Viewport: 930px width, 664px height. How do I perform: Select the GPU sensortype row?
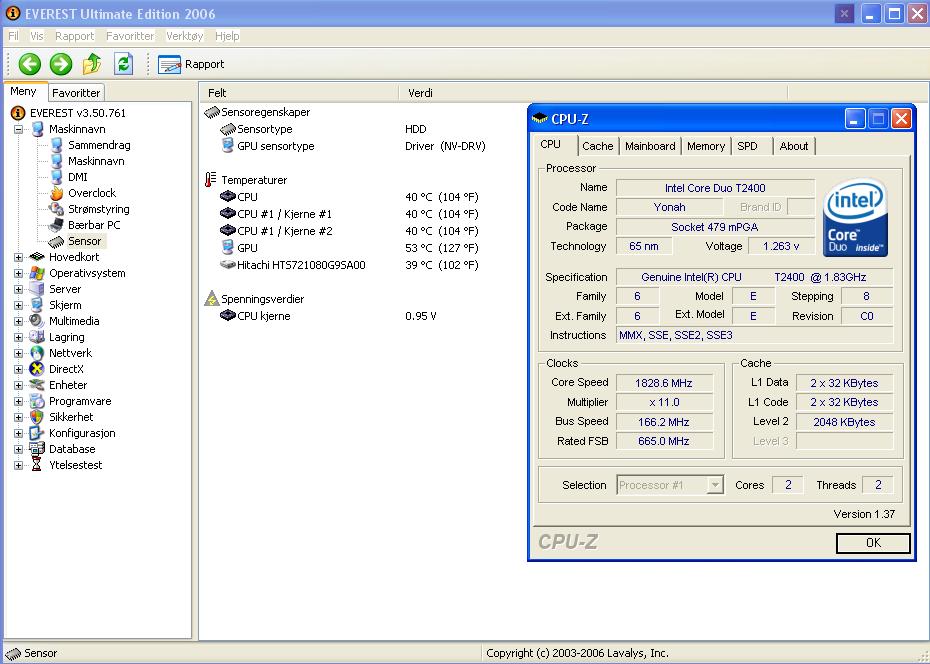coord(352,146)
